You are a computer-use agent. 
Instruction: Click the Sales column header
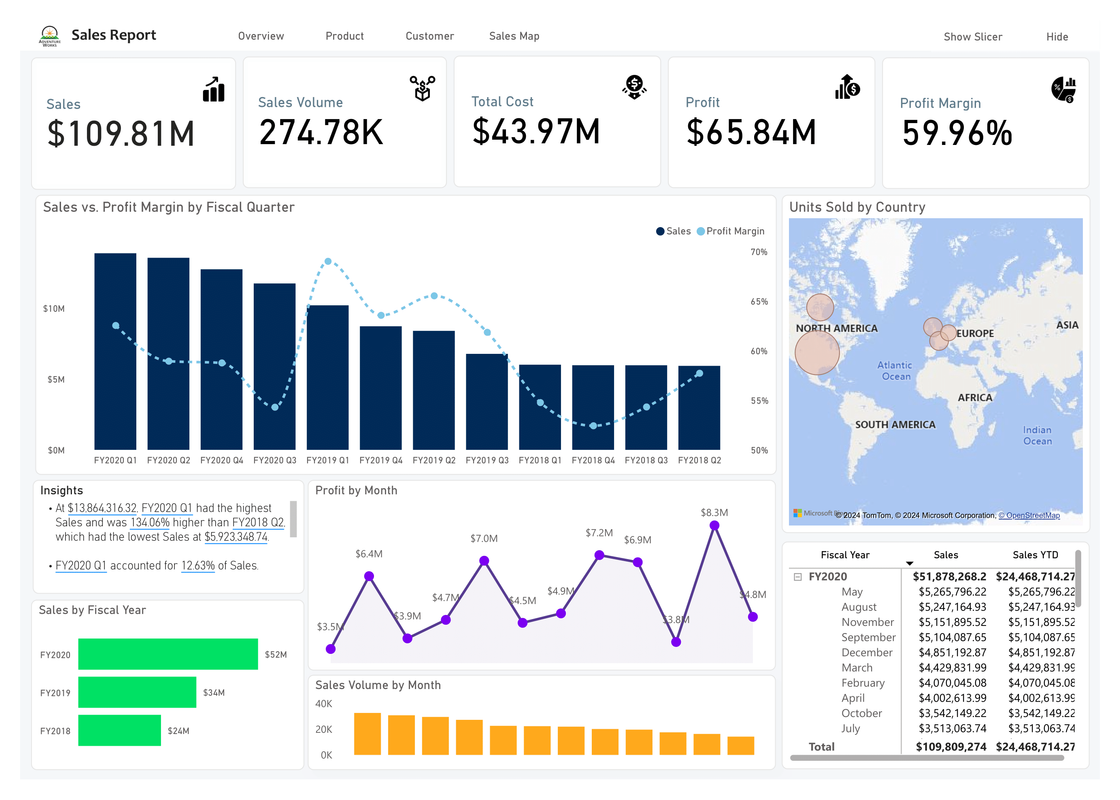pyautogui.click(x=946, y=555)
